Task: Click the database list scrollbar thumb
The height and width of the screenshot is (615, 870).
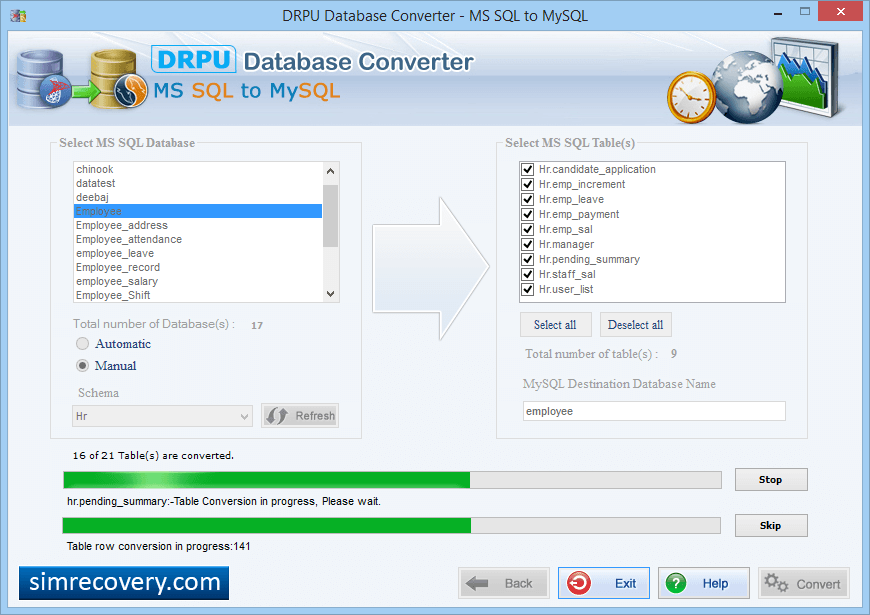Action: (331, 216)
